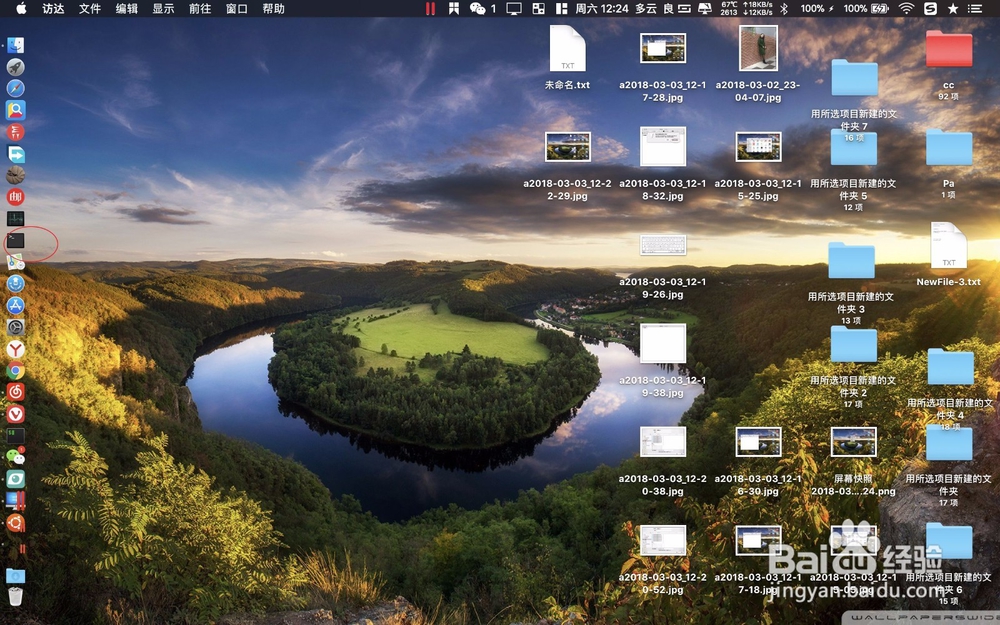The image size is (1000, 625).
Task: Launch Launchpad rocket icon in dock
Action: click(x=15, y=67)
